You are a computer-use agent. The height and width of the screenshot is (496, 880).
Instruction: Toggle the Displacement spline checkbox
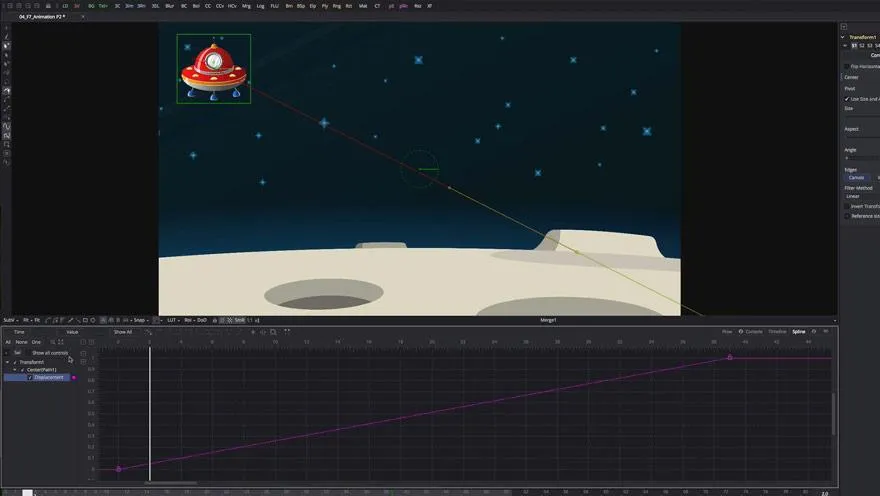click(30, 378)
